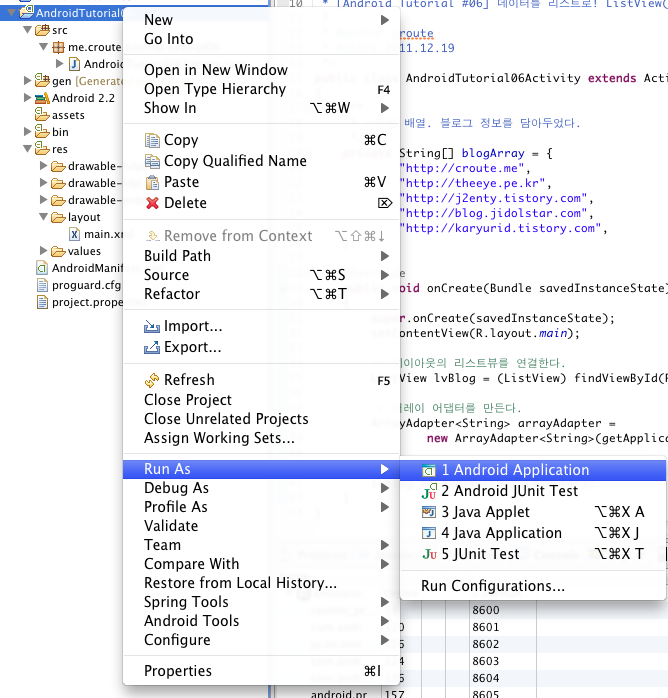Select Open Type Hierarchy
This screenshot has width=668, height=698.
(262, 89)
